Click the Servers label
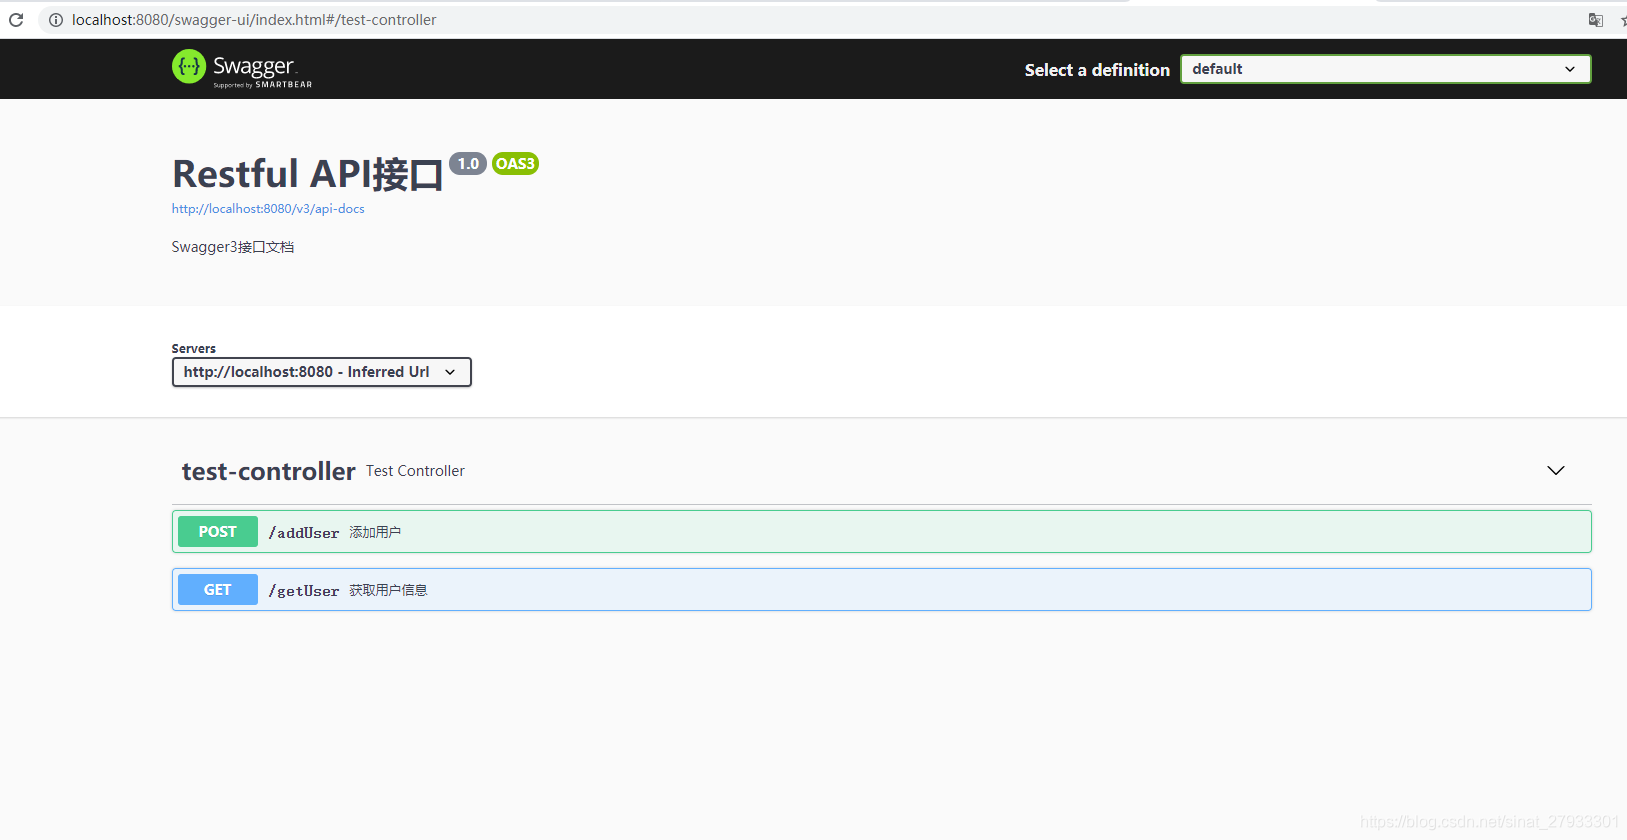Screen dimensions: 1627x840 (194, 349)
